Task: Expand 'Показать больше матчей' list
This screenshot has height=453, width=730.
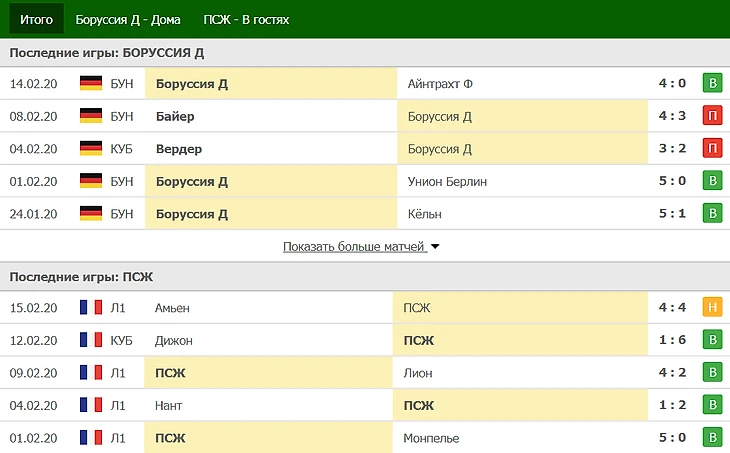Action: pos(361,246)
